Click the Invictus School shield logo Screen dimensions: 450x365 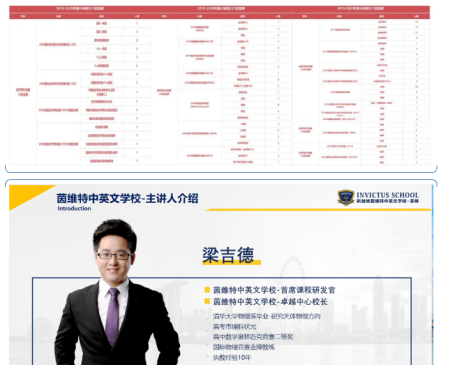click(346, 197)
